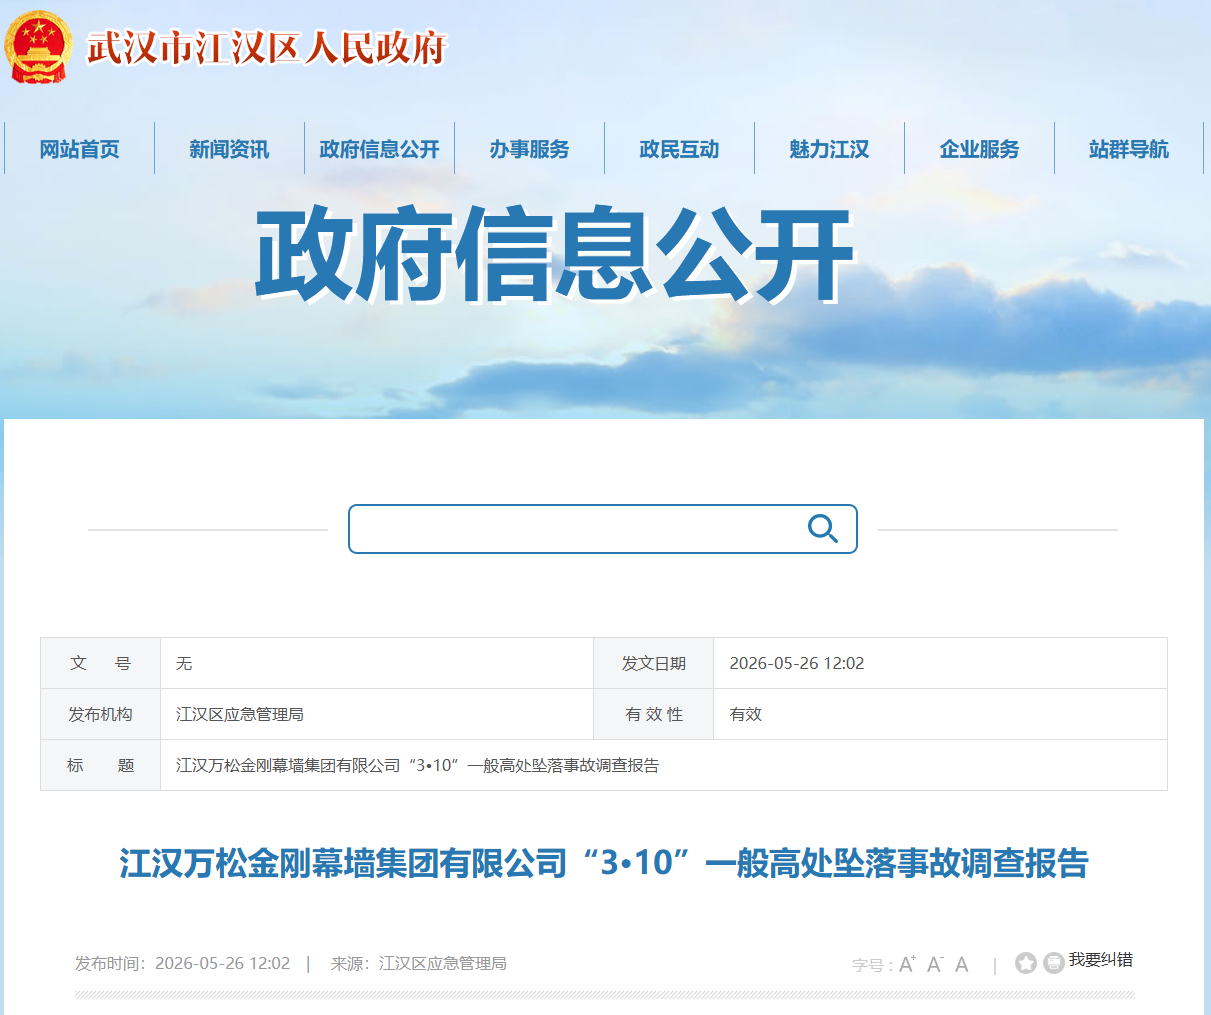Click the 我要纠错 link

tap(1100, 960)
